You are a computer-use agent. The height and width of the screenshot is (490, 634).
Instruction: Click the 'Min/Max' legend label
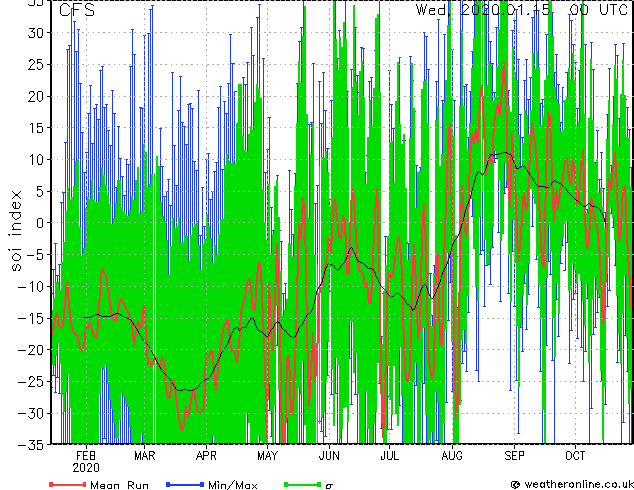click(233, 485)
